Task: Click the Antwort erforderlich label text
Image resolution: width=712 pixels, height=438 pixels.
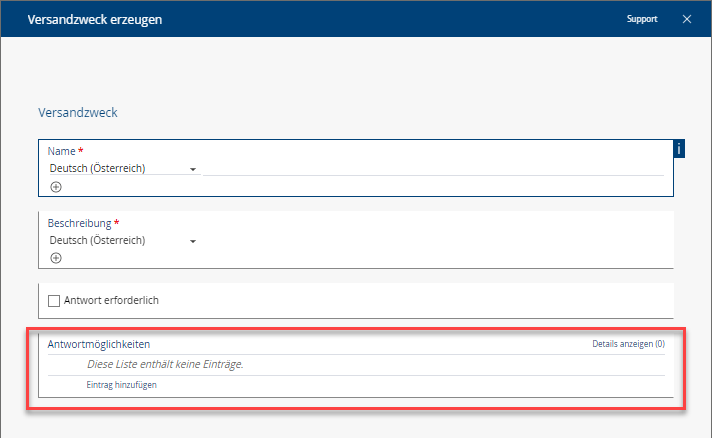Action: tap(111, 300)
